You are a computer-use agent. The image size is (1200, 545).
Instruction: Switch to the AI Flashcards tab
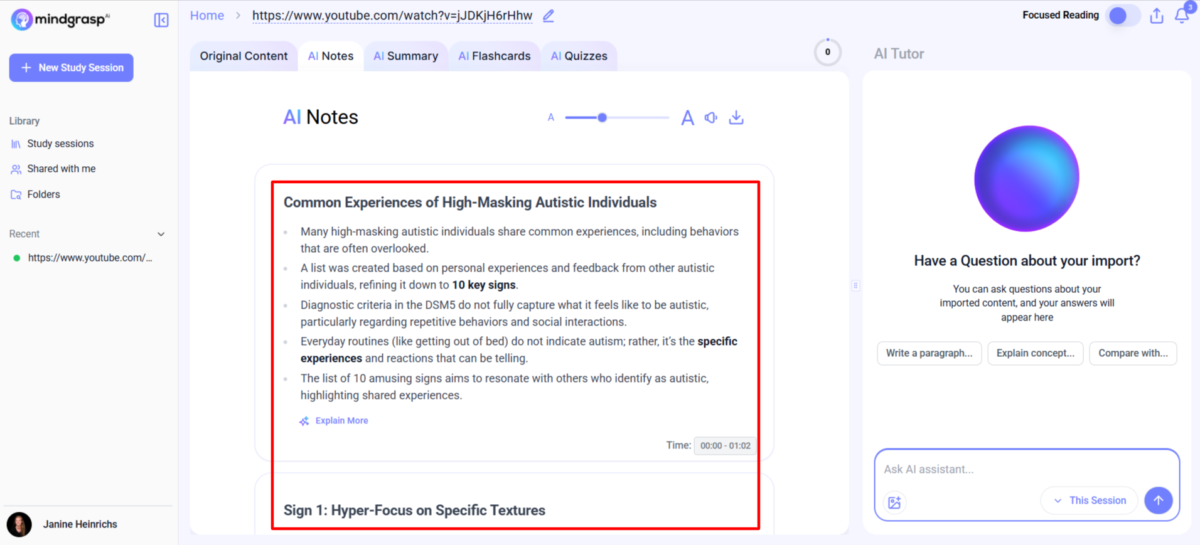[494, 56]
